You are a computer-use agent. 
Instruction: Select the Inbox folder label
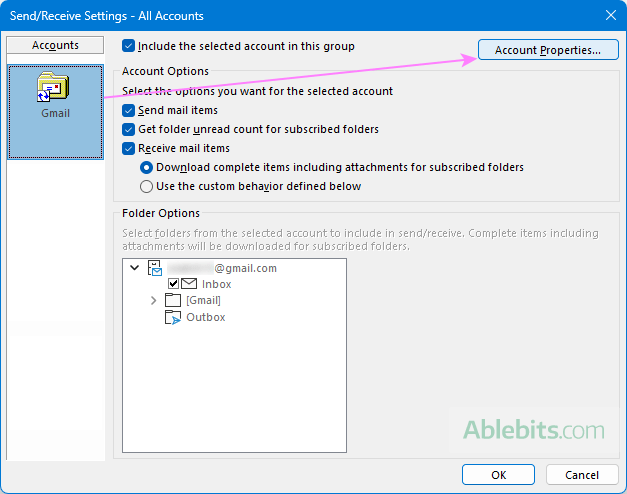[x=216, y=284]
